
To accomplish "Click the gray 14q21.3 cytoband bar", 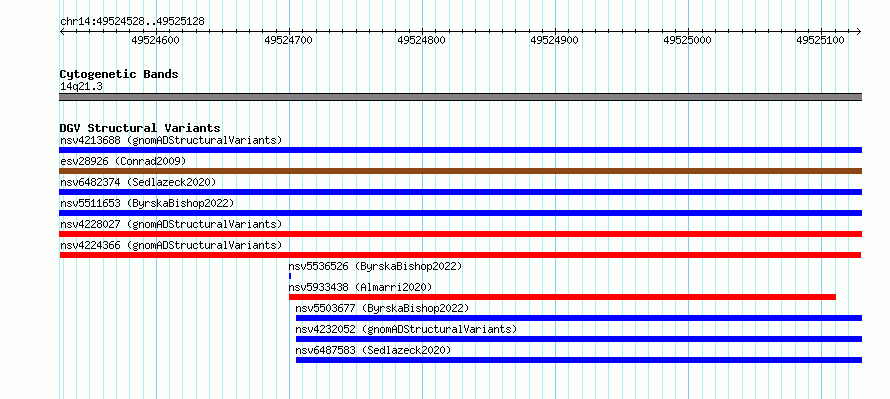I will coord(460,97).
